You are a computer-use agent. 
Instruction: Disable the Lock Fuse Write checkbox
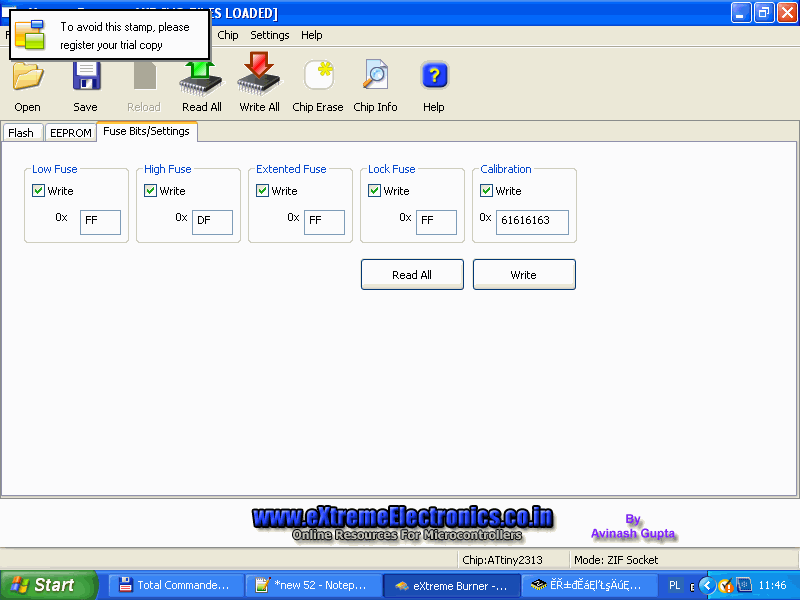point(375,191)
